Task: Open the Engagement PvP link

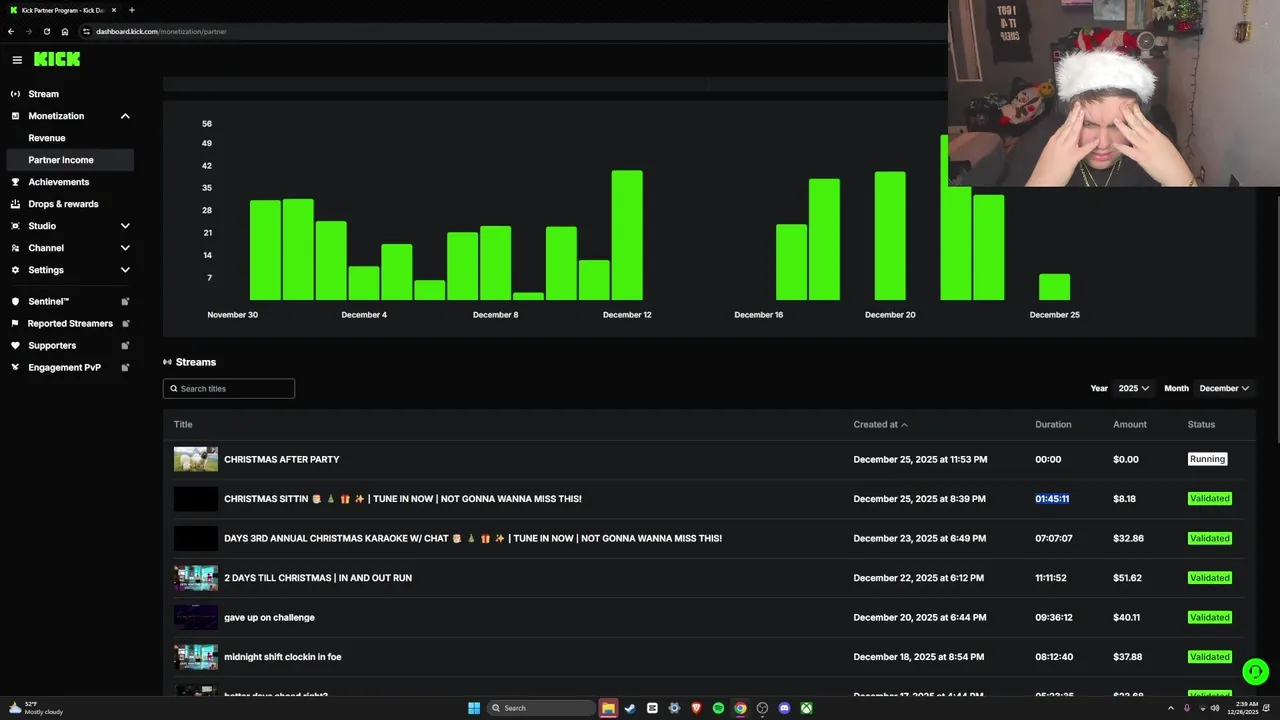Action: click(x=64, y=367)
